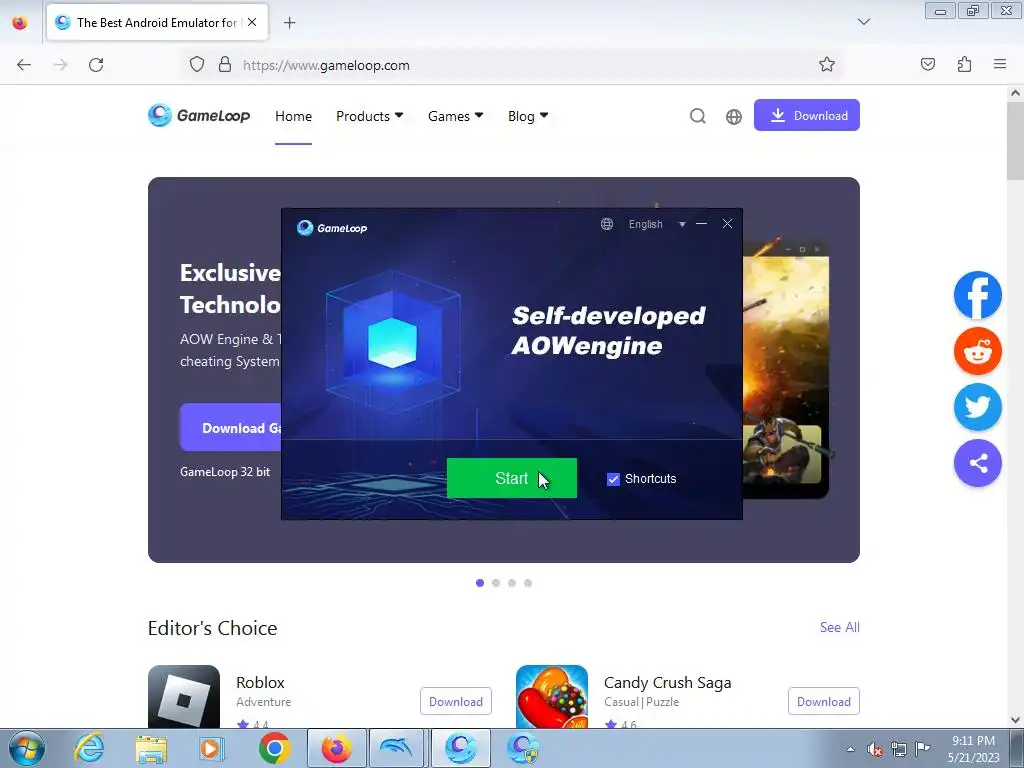
Task: Share on Twitter using the side icon
Action: click(978, 408)
